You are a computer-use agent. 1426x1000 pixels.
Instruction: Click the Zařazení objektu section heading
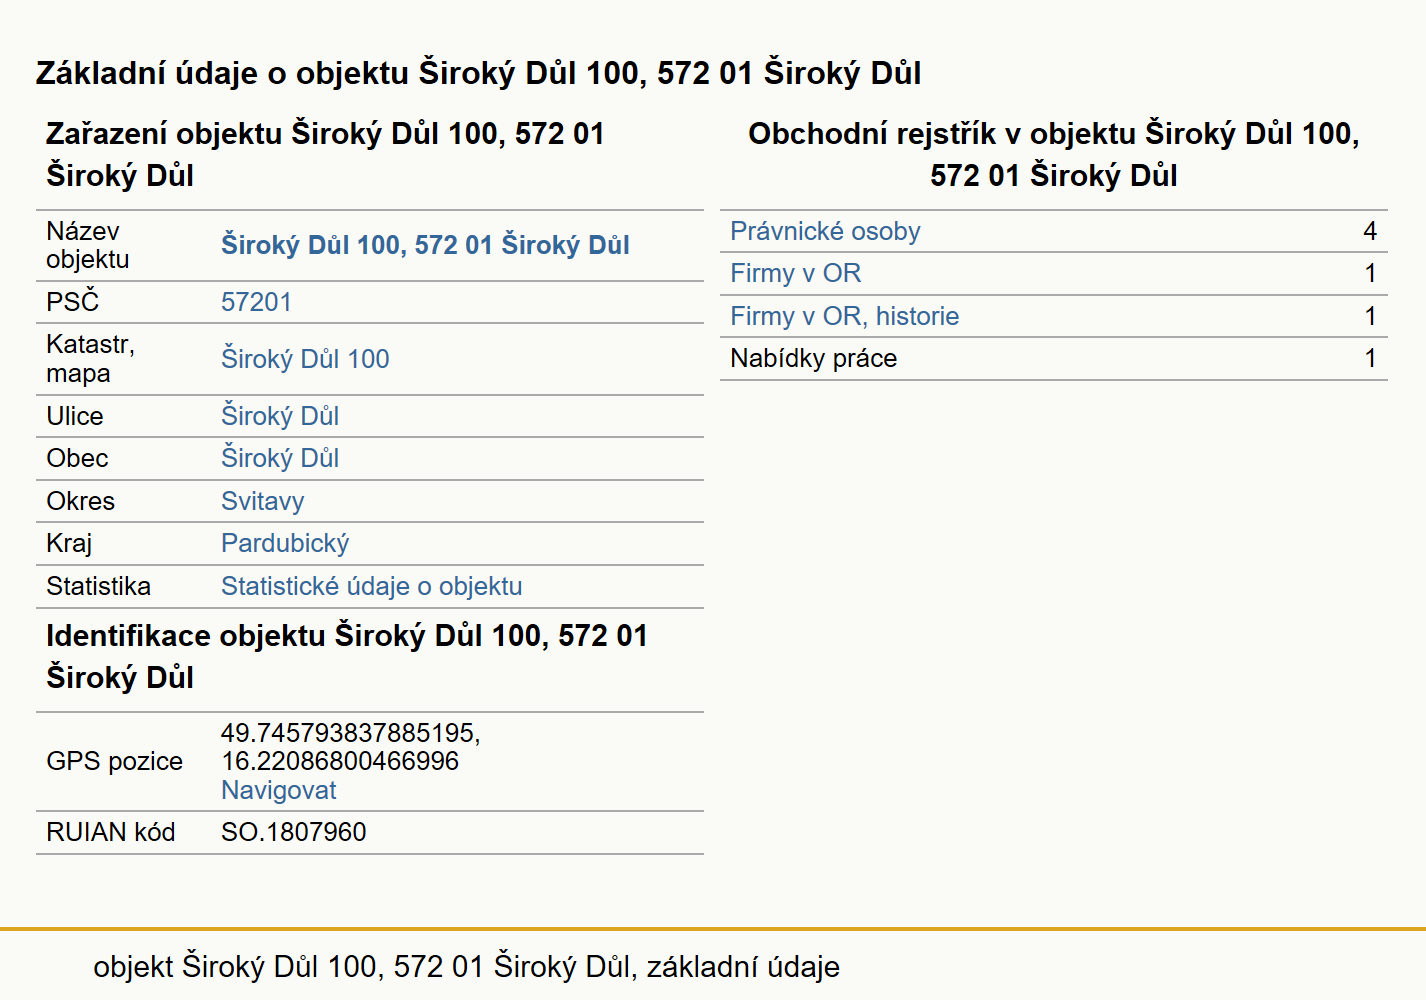pyautogui.click(x=325, y=154)
